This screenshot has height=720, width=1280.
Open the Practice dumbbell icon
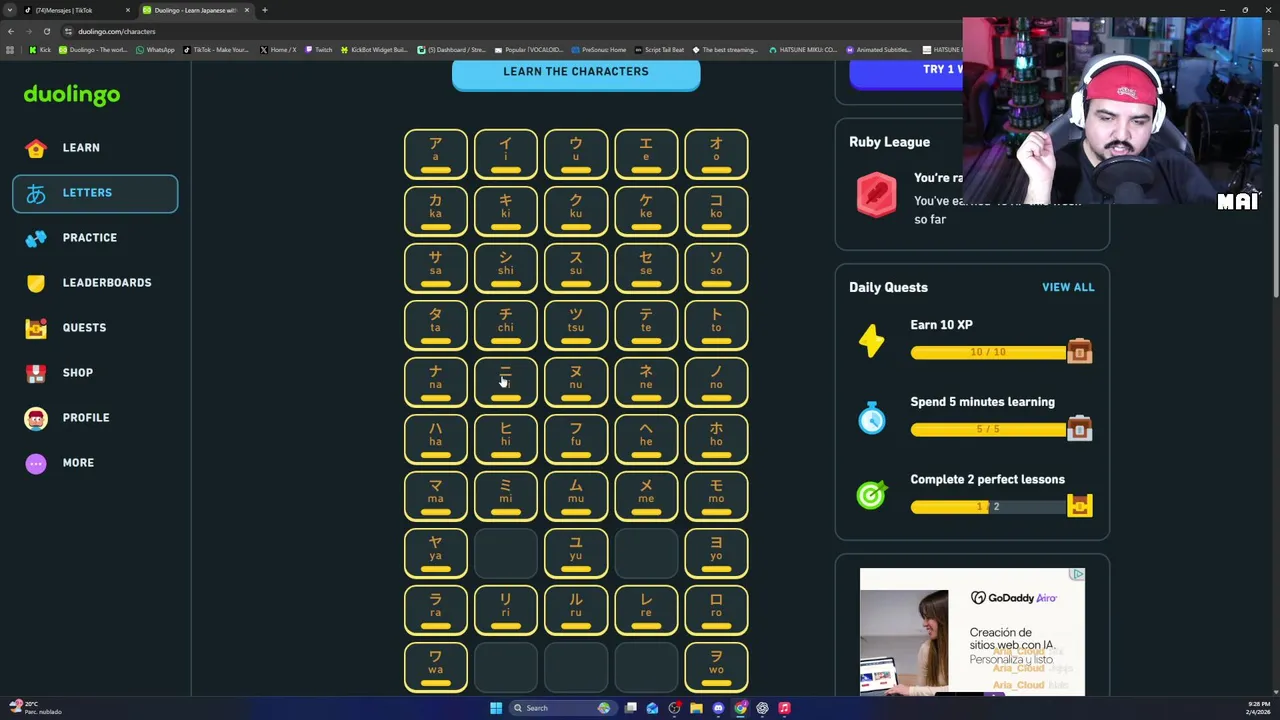tap(36, 238)
